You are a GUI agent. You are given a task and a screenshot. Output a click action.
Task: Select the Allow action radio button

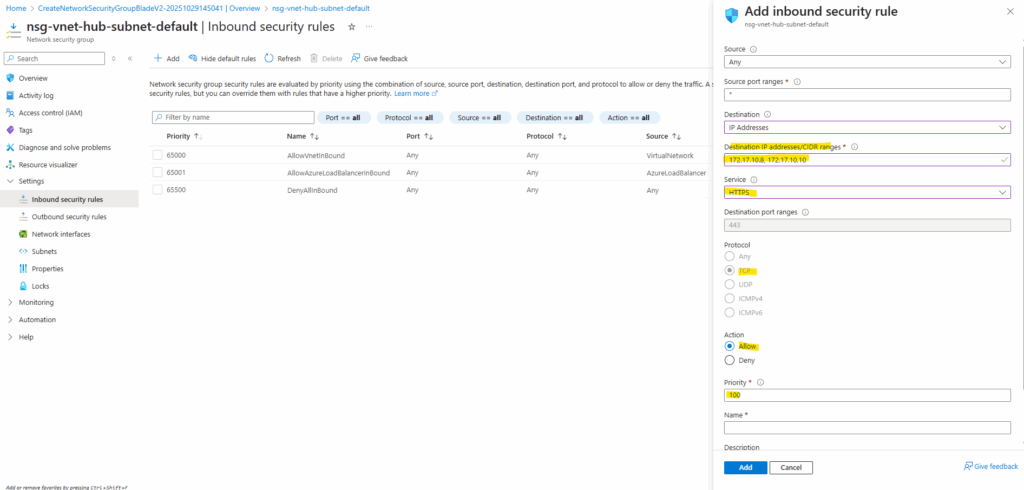pyautogui.click(x=729, y=345)
